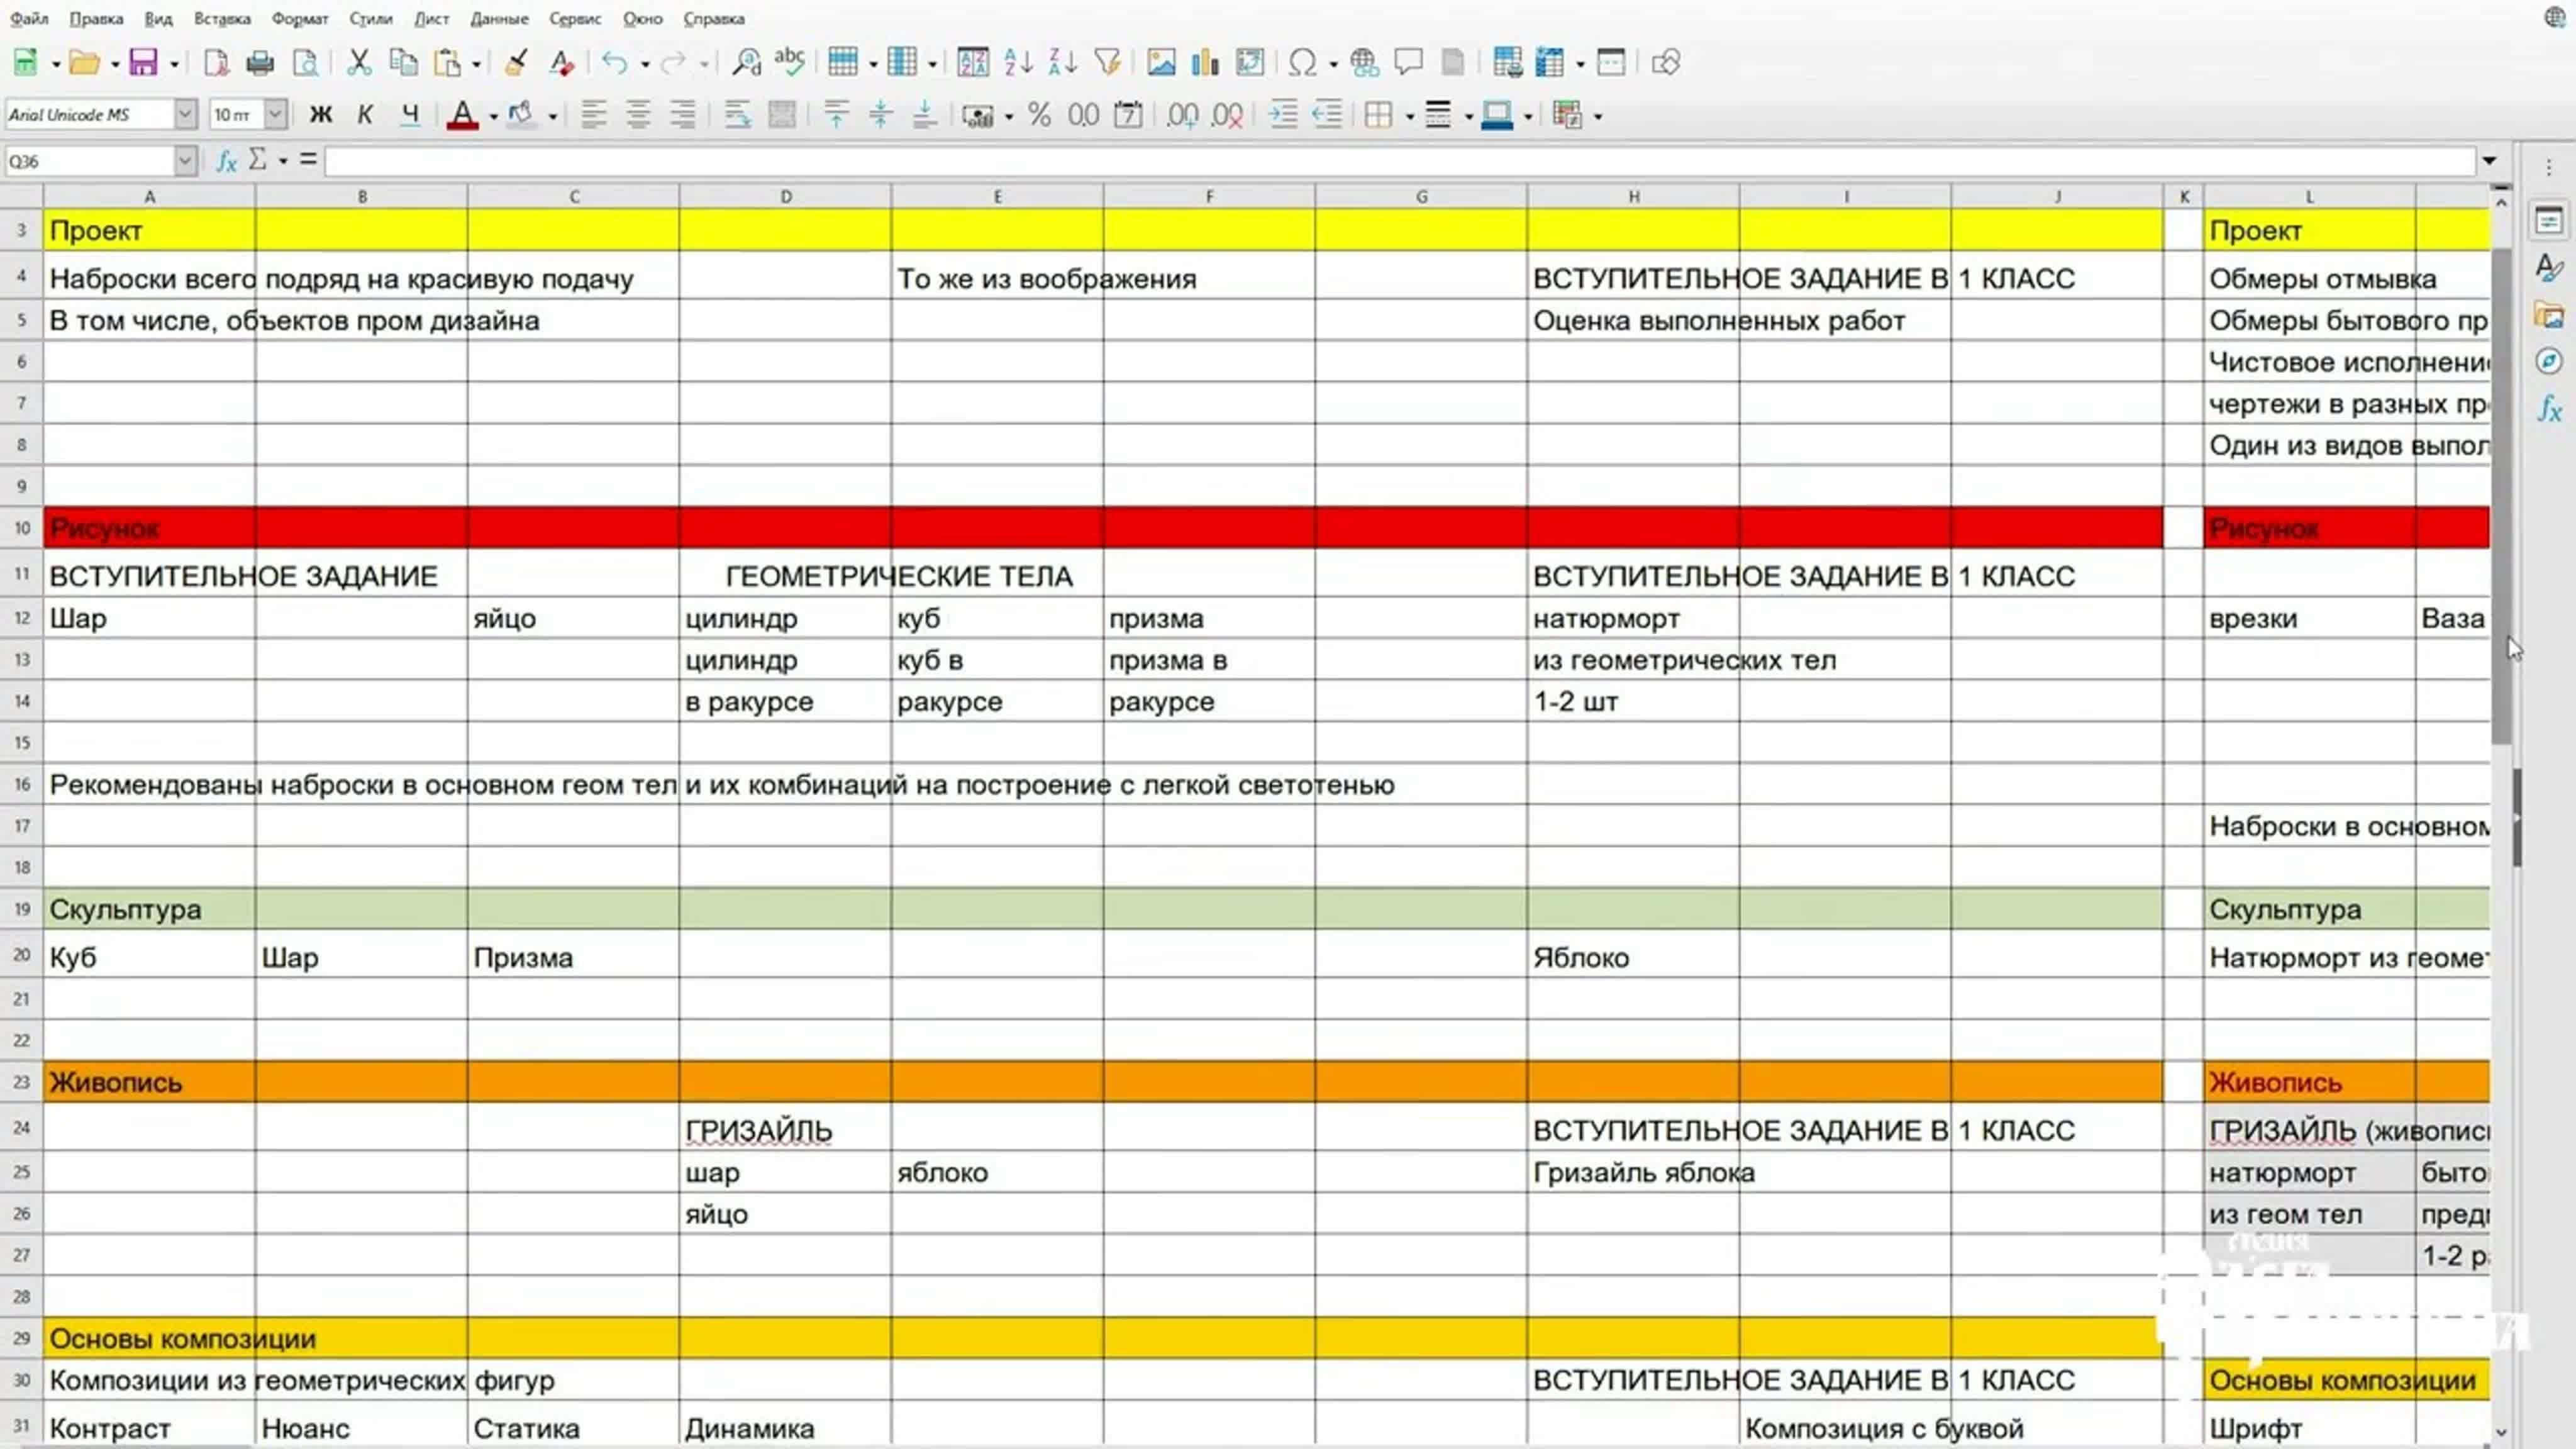The image size is (2576, 1449).
Task: Toggle bold formatting (Ж)
Action: pyautogui.click(x=320, y=115)
